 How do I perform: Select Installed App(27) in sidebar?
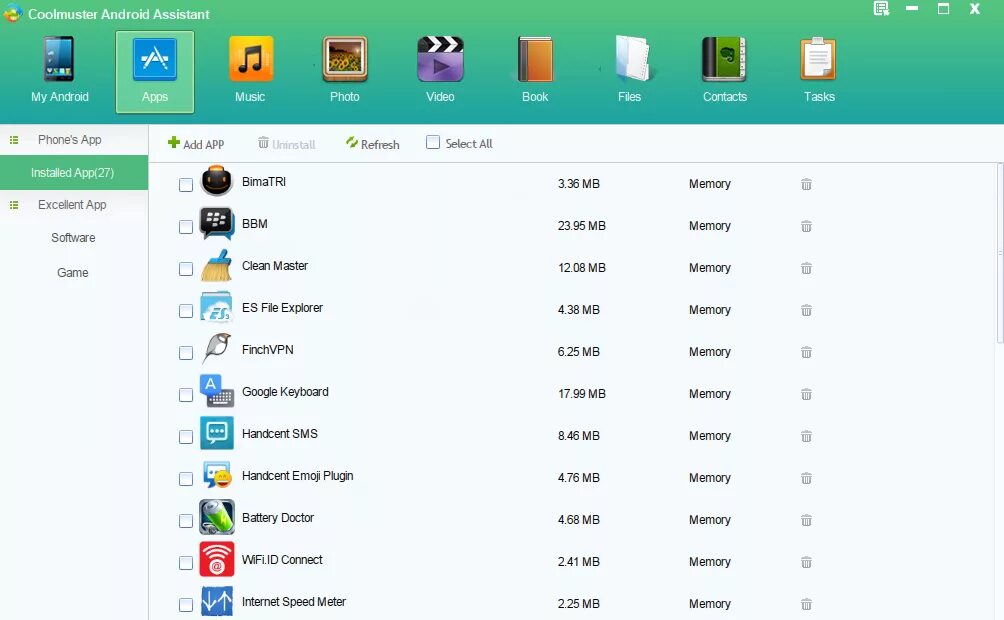74,172
